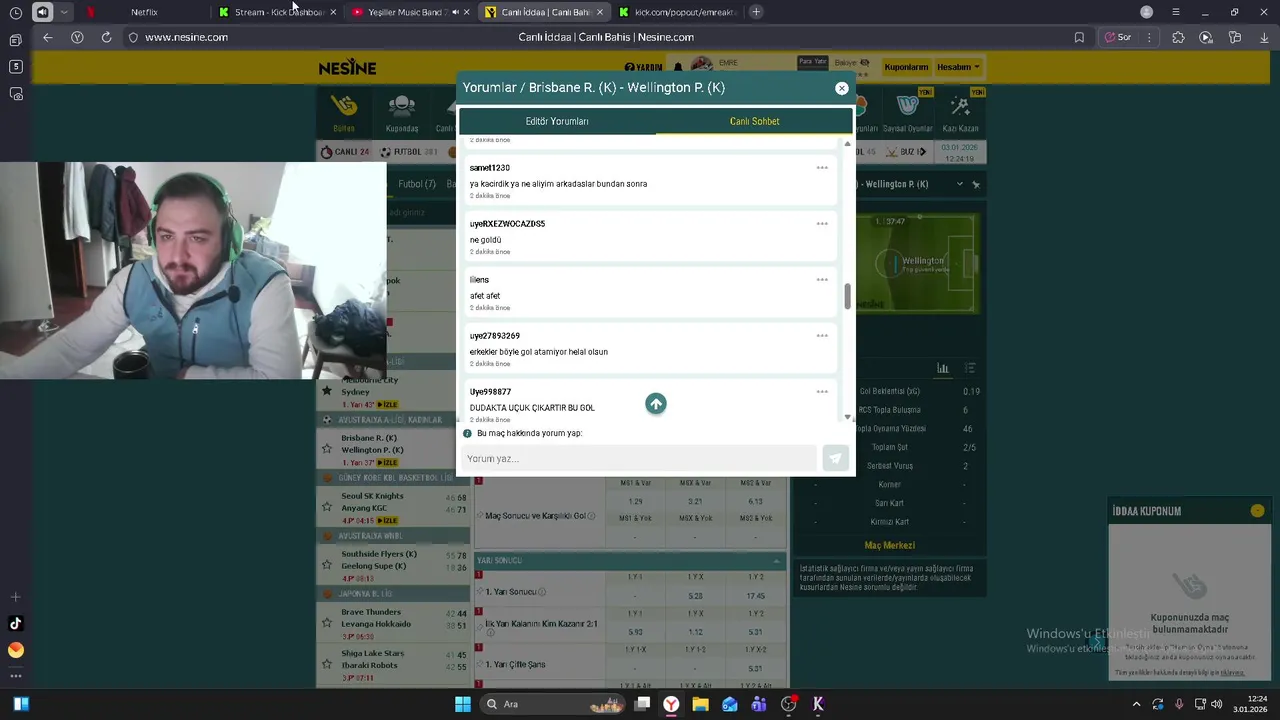Open browser downloads icon

coord(1262,37)
